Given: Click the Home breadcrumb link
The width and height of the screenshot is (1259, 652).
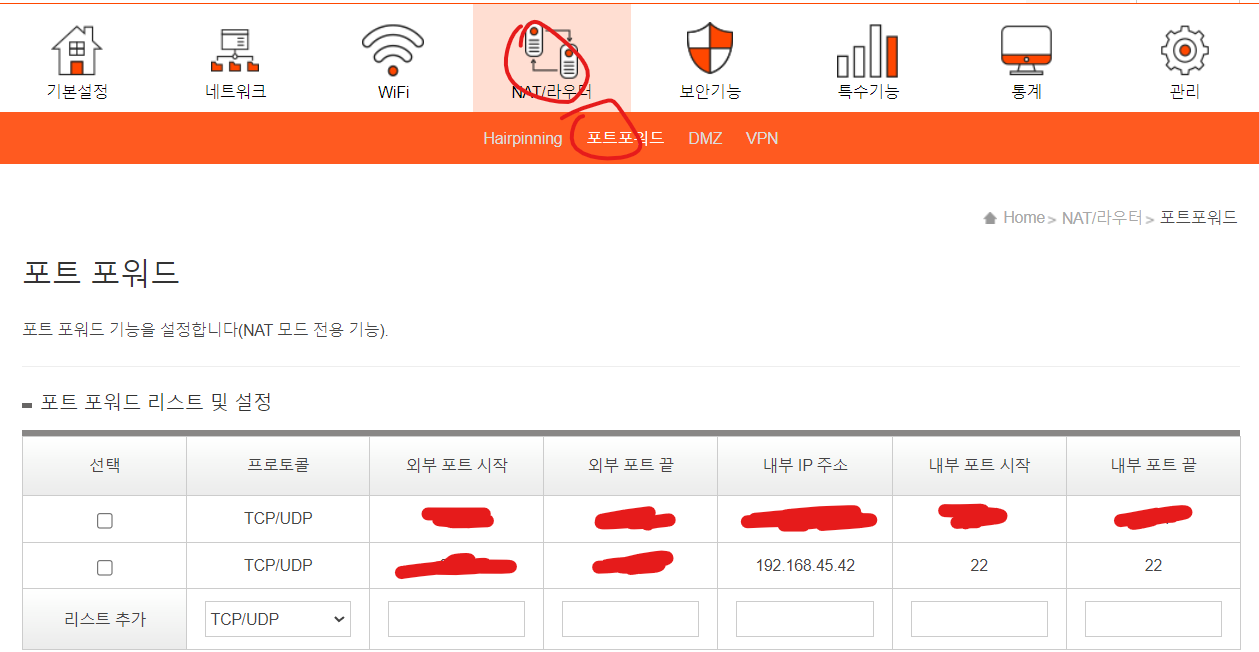Looking at the screenshot, I should pos(1023,217).
